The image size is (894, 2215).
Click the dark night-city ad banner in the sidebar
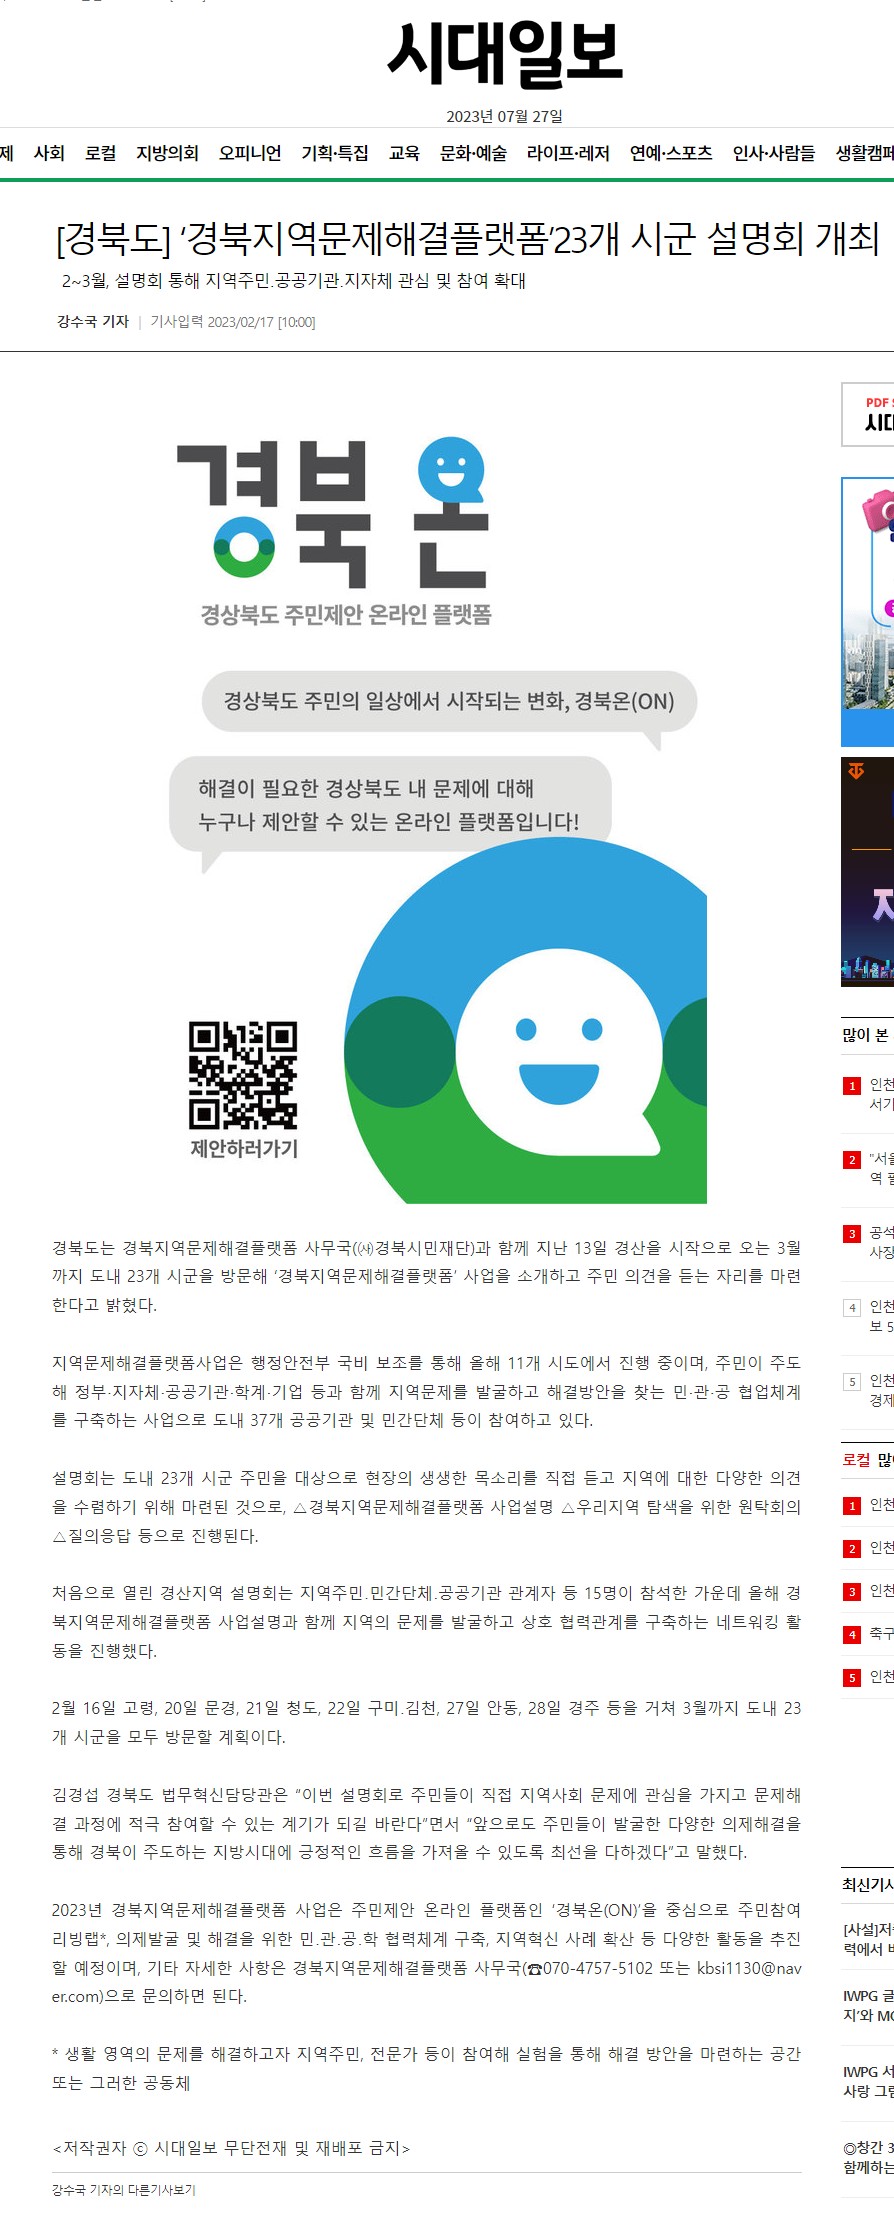868,872
